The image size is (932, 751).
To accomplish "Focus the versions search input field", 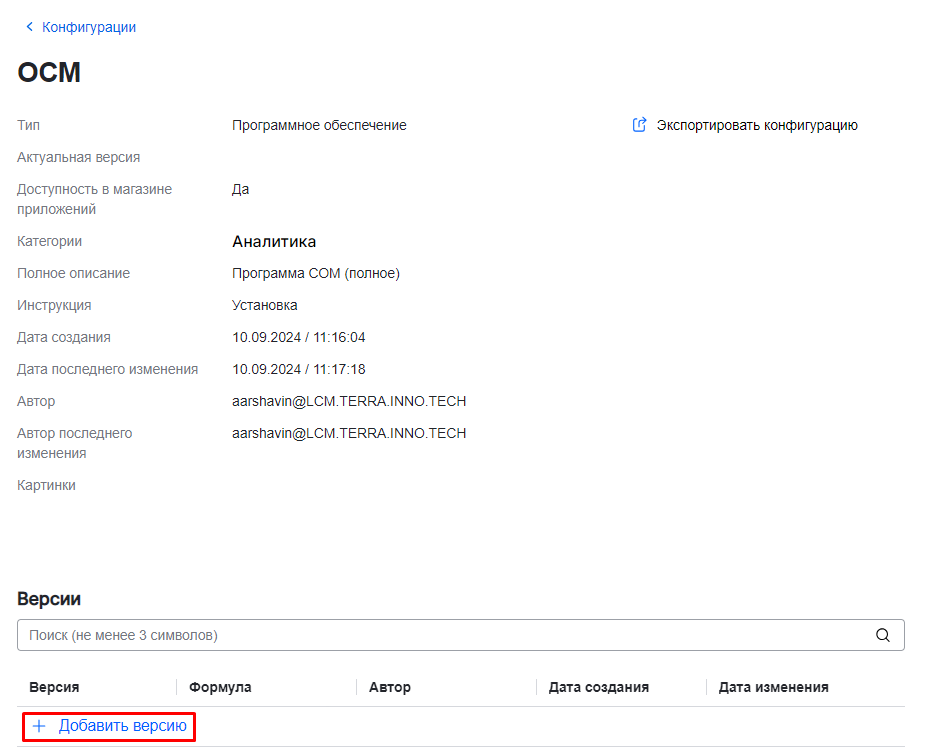I will click(x=440, y=635).
